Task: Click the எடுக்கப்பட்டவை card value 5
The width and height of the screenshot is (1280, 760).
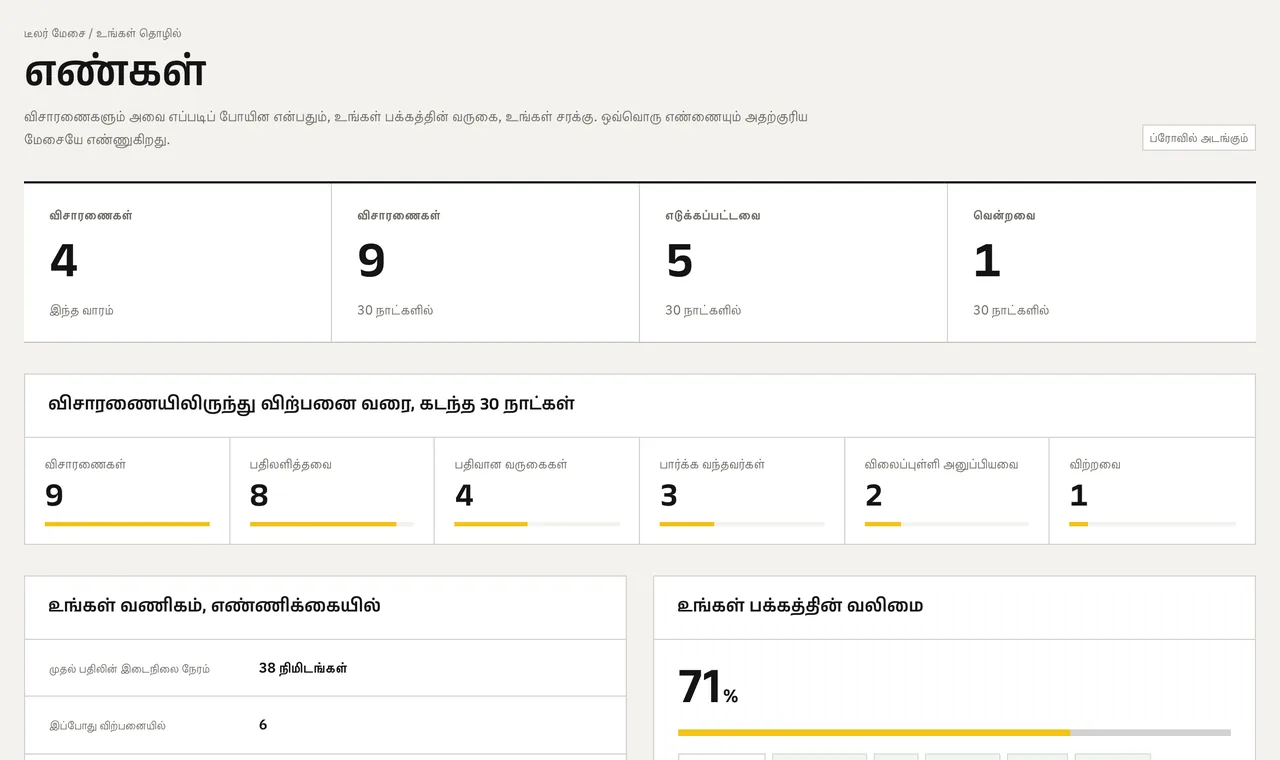Action: click(x=679, y=261)
